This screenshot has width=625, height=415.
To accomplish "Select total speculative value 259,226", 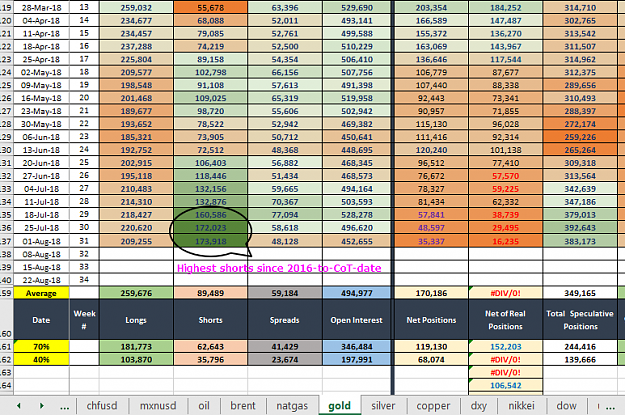I will [580, 137].
